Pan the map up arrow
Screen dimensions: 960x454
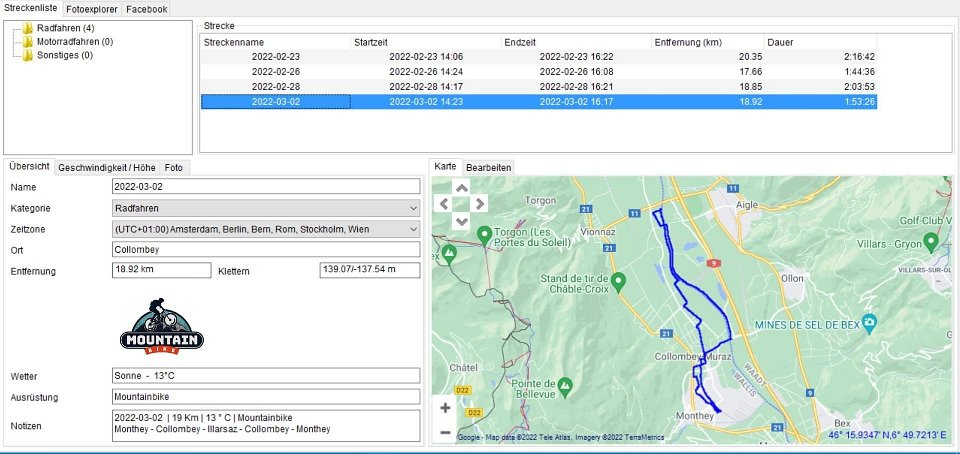(462, 187)
